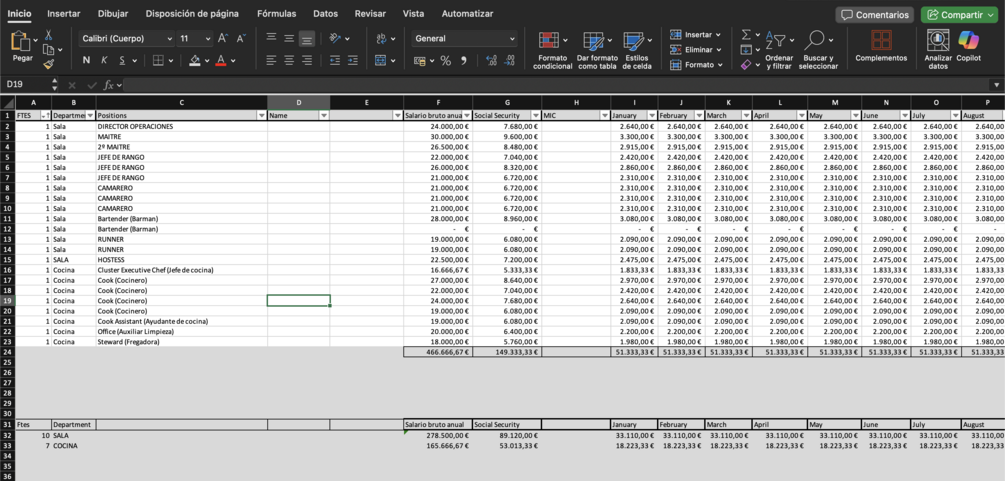
Task: Click the Compartir share button
Action: (959, 15)
